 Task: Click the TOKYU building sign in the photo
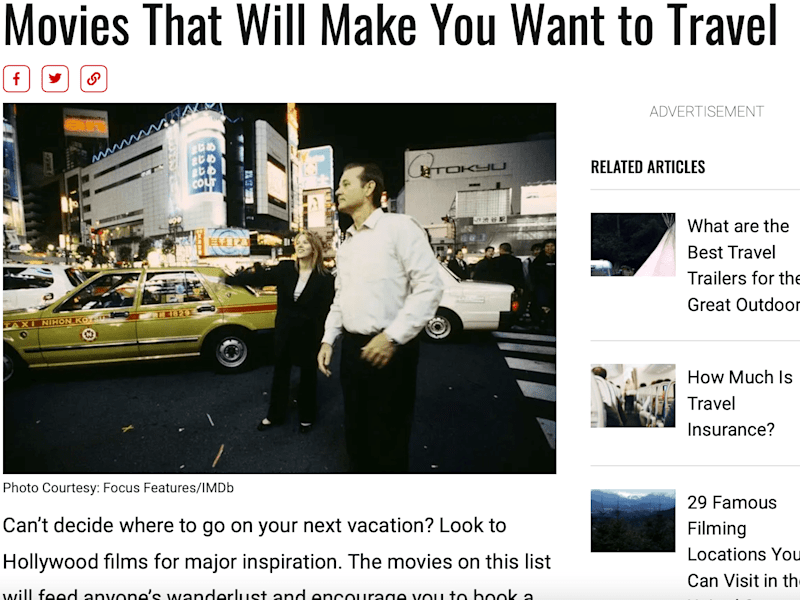[458, 168]
